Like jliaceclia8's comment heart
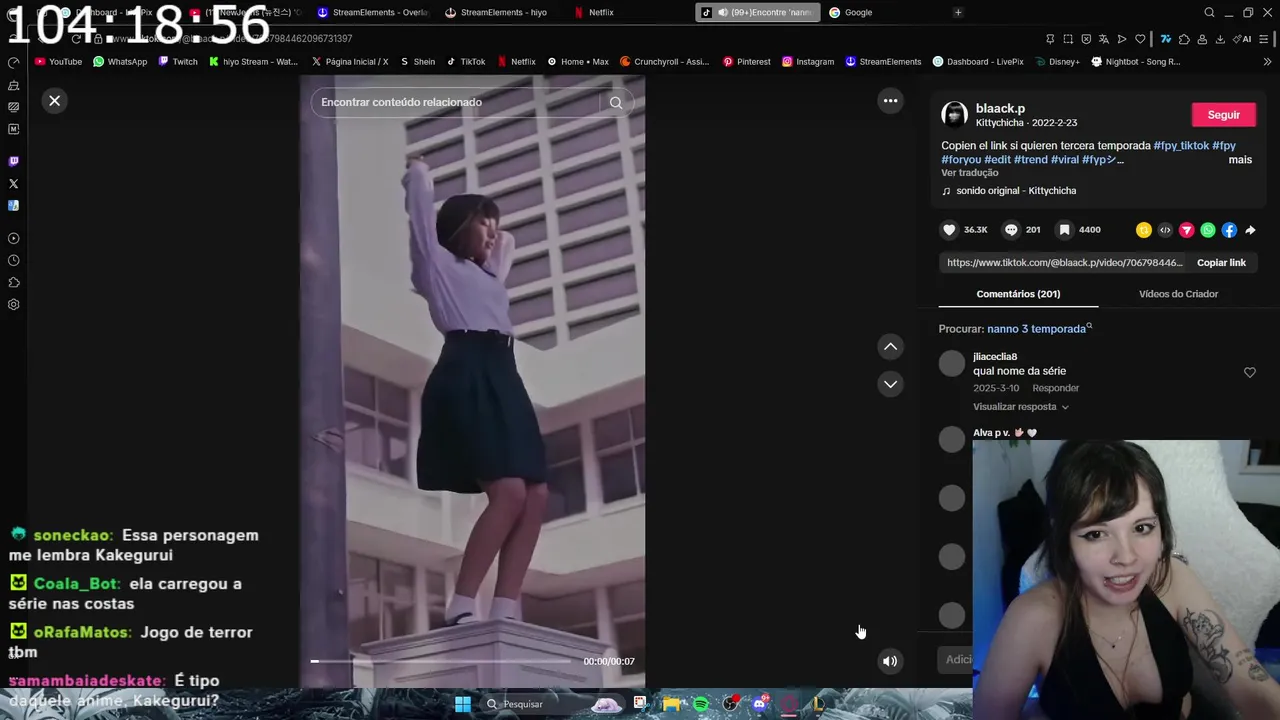Viewport: 1280px width, 720px height. click(1249, 372)
